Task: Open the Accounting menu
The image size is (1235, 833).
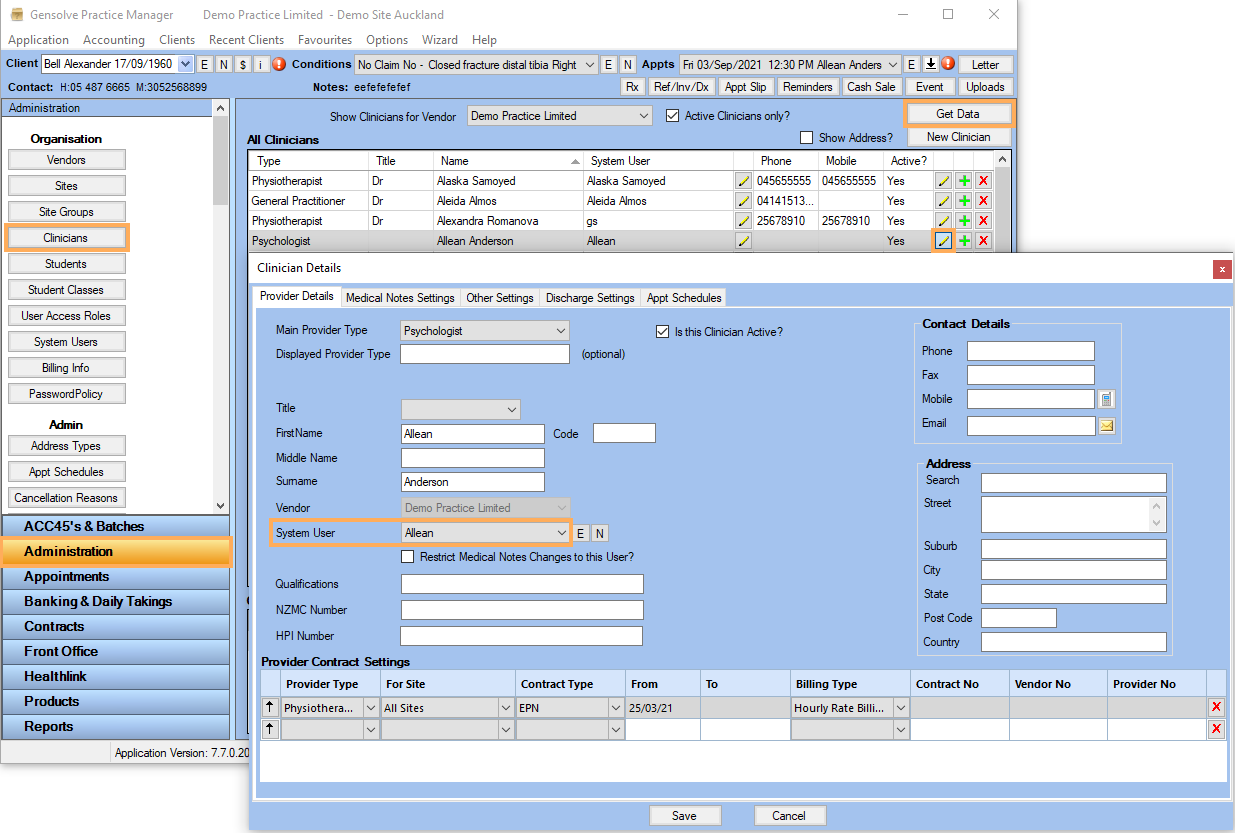Action: coord(114,40)
